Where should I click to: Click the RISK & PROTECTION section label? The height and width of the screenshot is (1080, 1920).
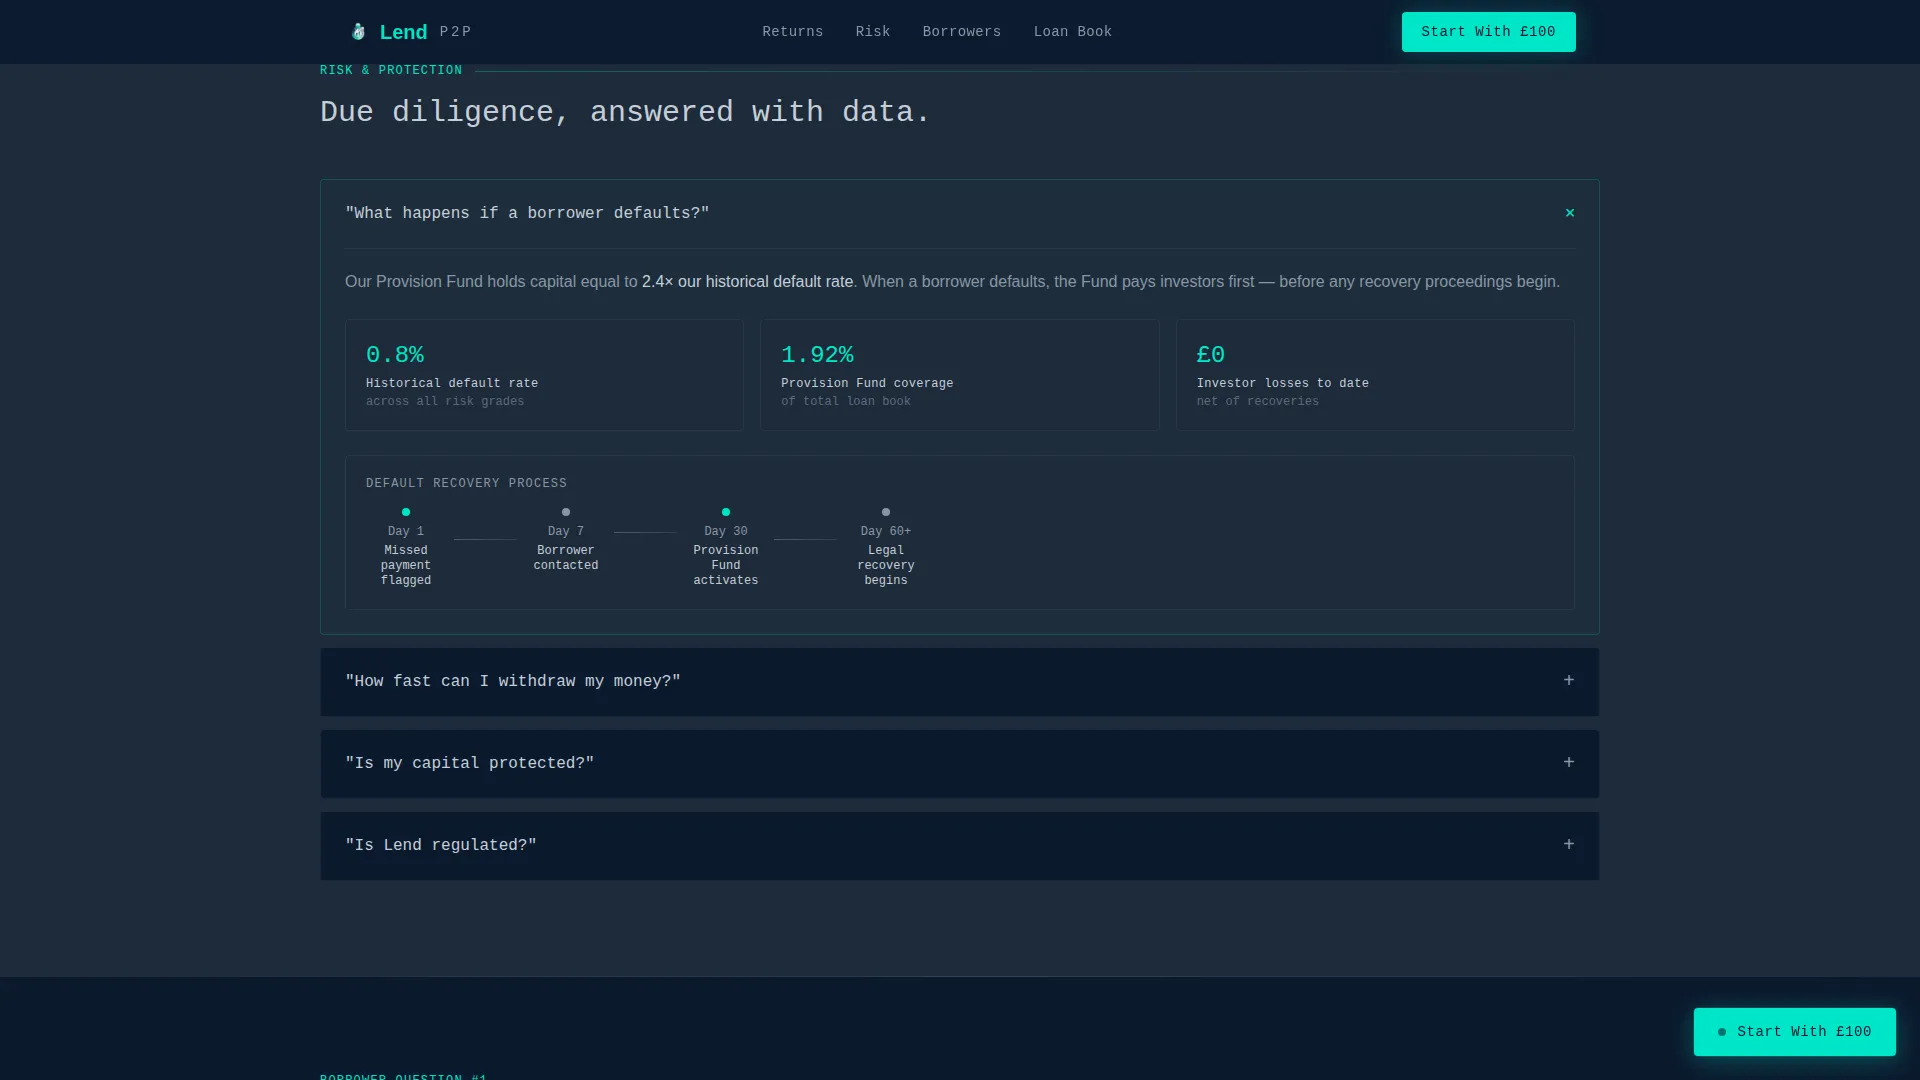click(391, 70)
